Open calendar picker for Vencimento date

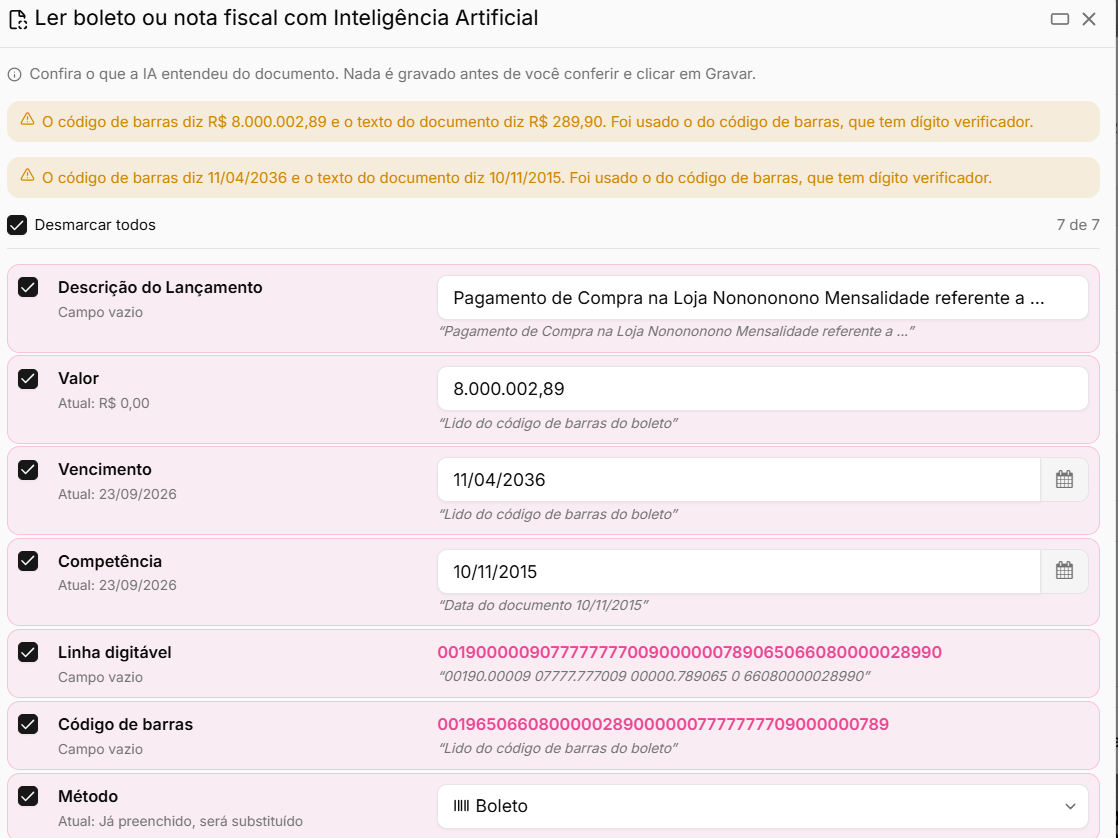(1064, 479)
